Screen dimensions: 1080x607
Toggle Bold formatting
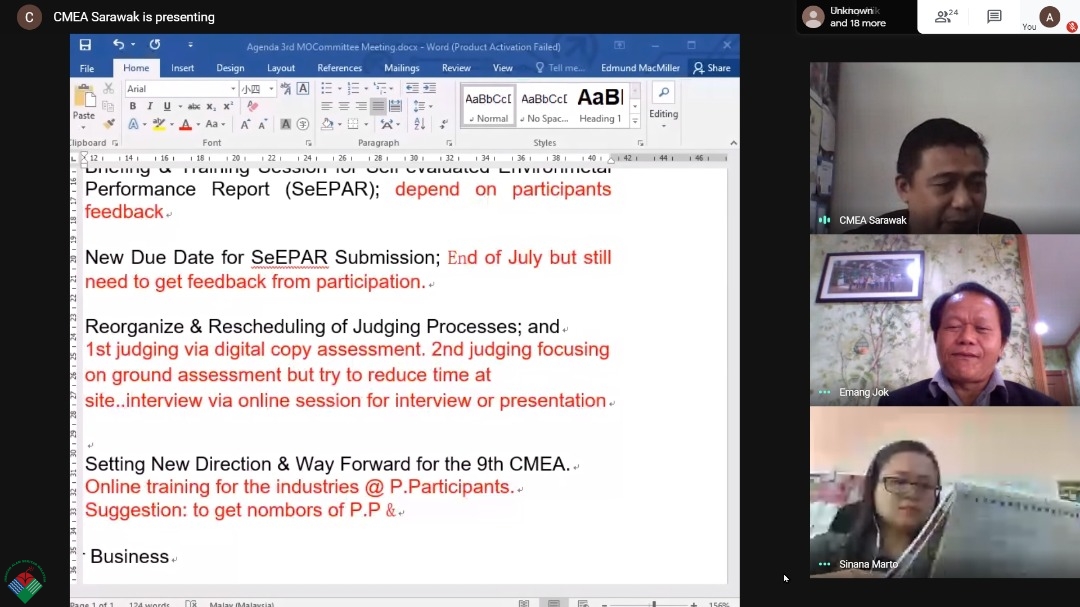[x=133, y=106]
